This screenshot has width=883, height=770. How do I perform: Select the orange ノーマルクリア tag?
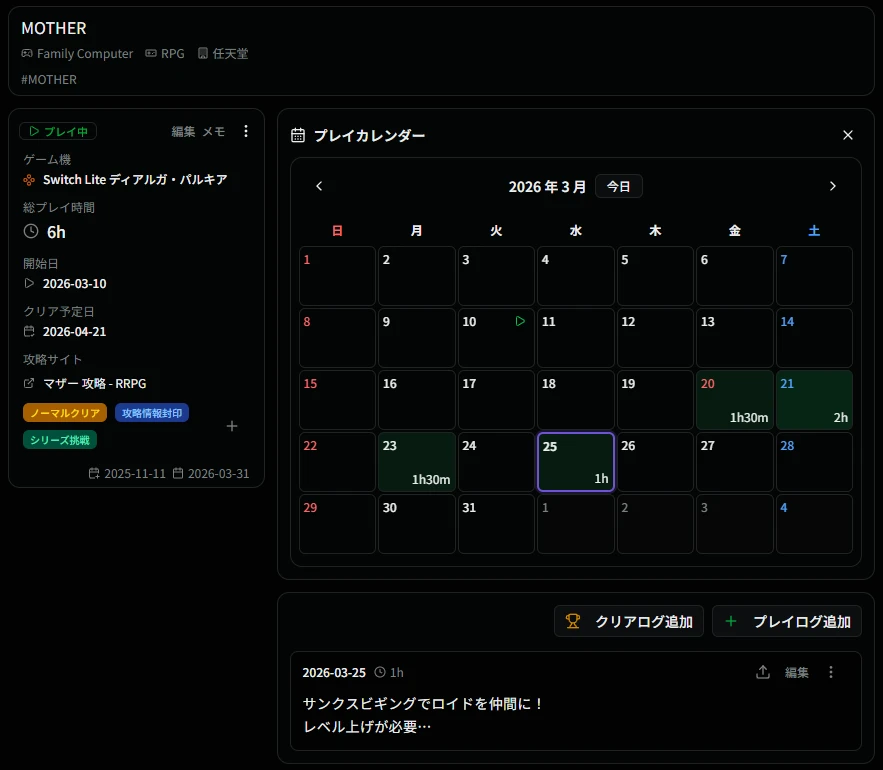coord(64,413)
